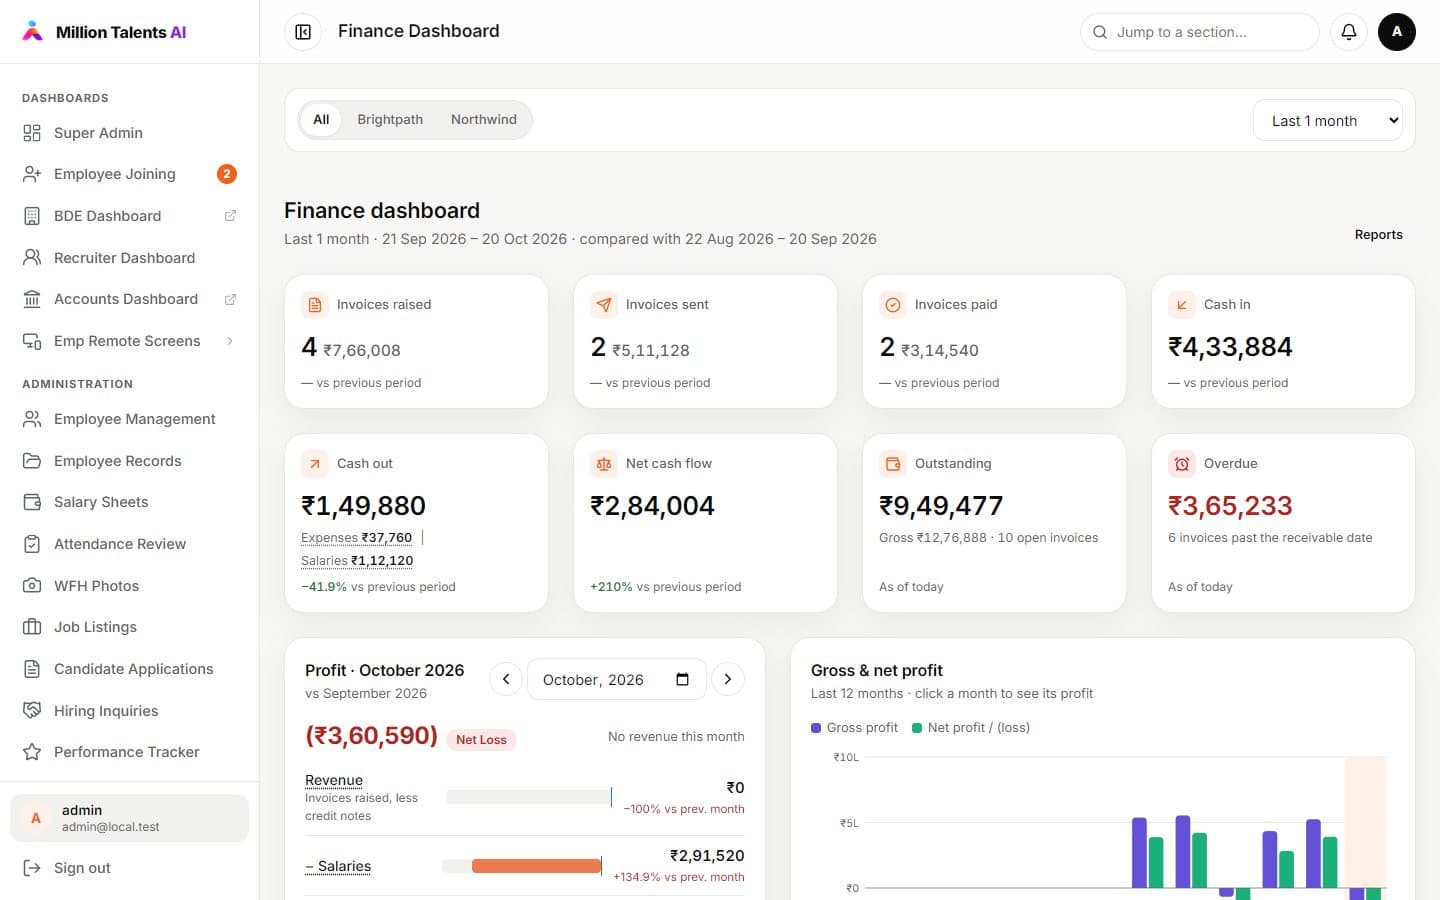Screen dimensions: 1440x900
Task: Open the notifications bell
Action: click(x=1349, y=32)
